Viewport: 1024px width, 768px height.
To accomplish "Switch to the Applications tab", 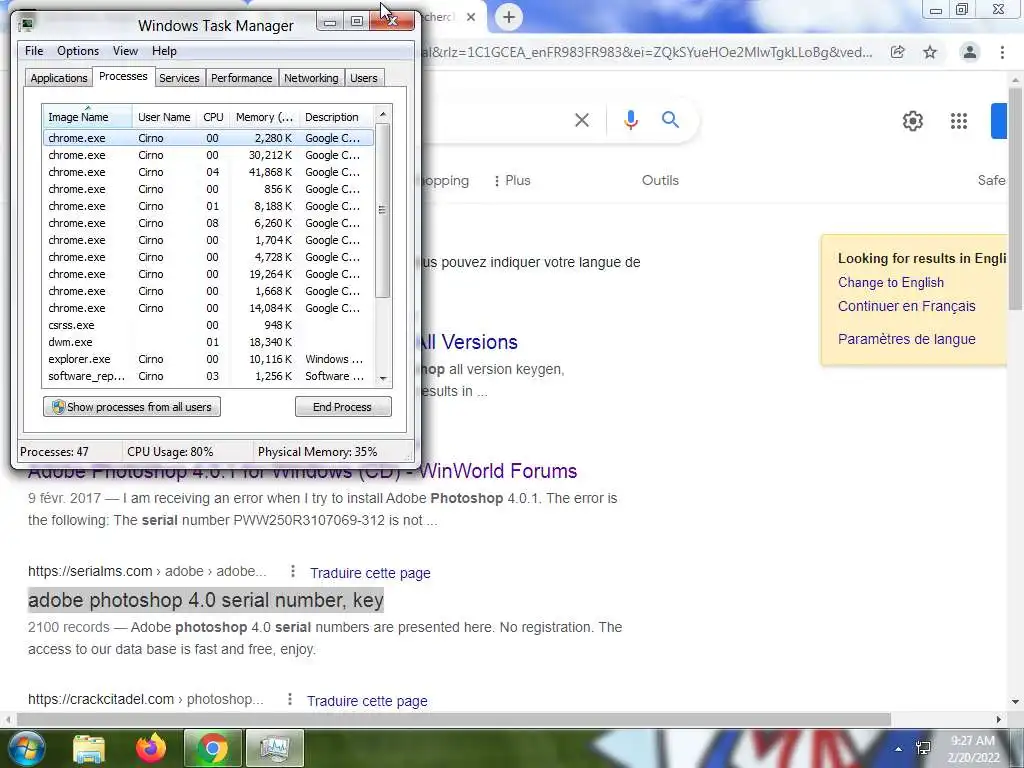I will [59, 78].
